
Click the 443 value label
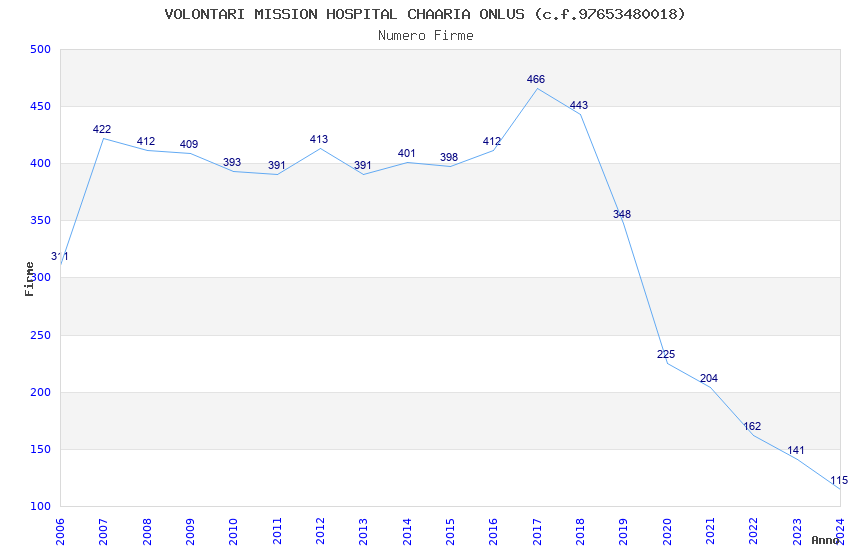tap(579, 105)
